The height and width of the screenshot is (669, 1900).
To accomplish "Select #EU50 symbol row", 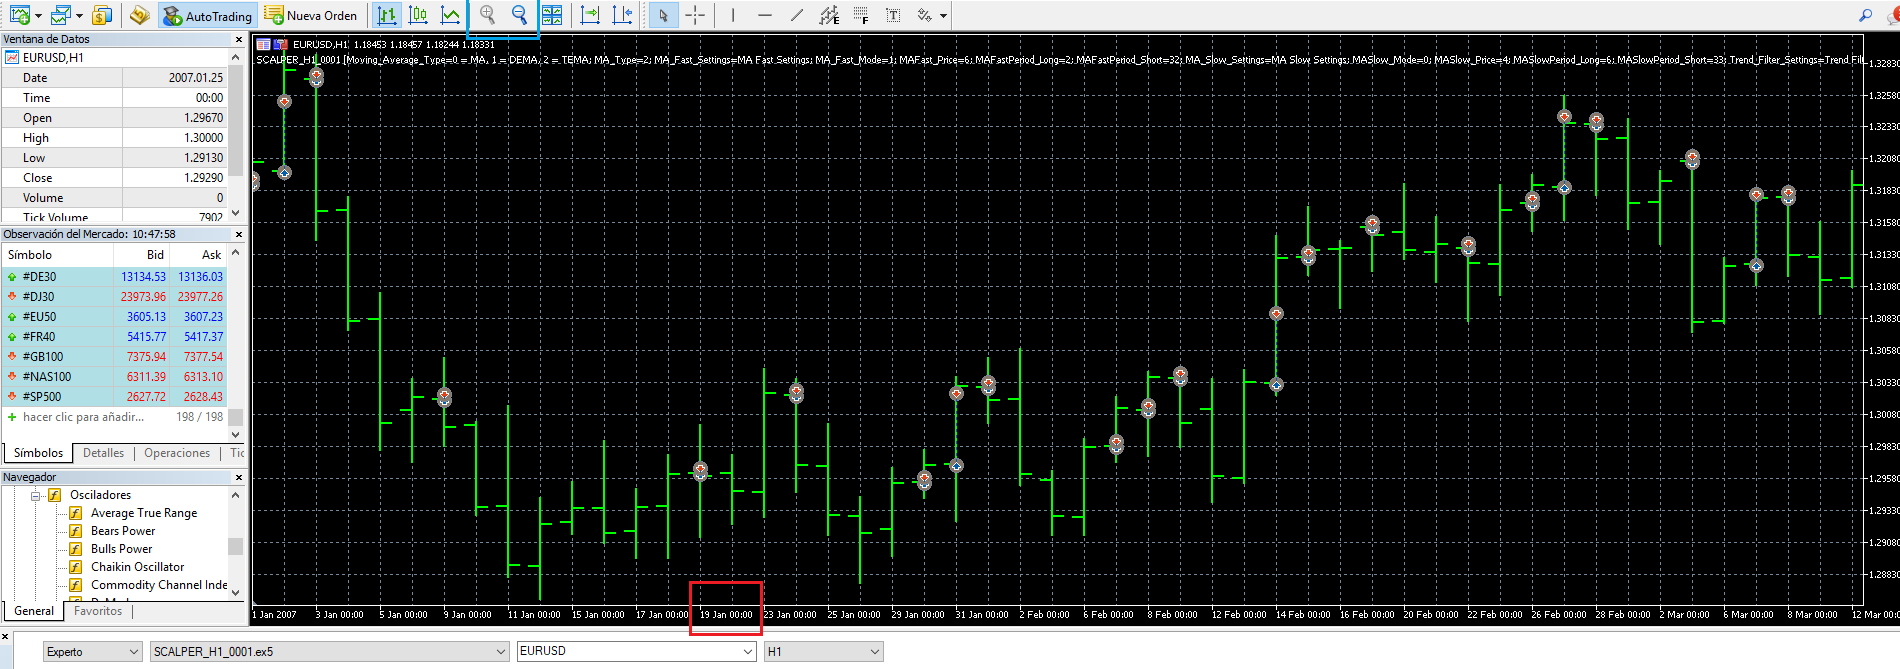I will pos(114,317).
